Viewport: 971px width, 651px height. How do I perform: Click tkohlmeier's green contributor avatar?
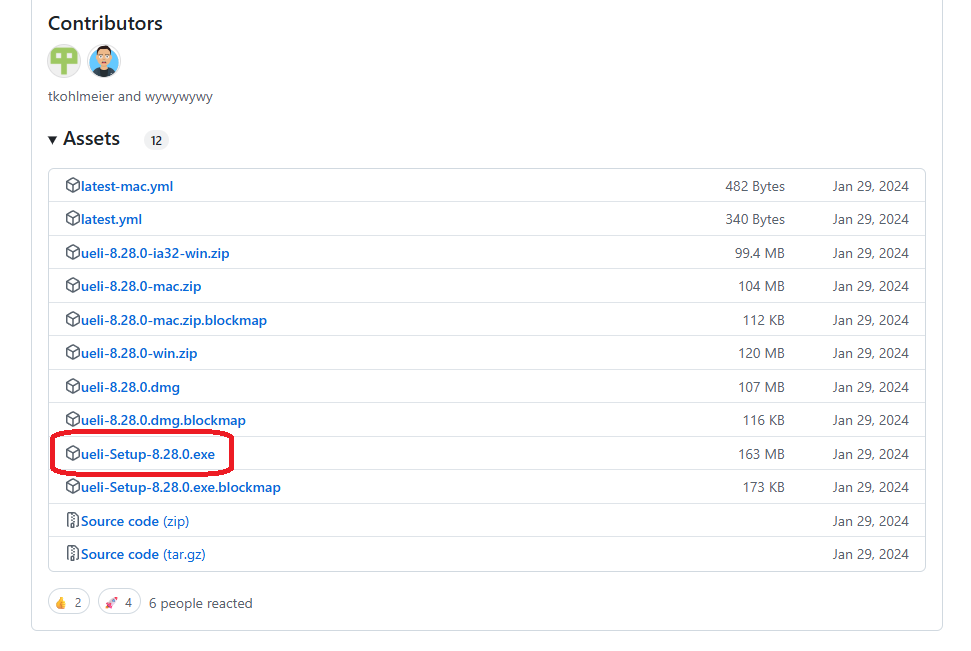[64, 62]
